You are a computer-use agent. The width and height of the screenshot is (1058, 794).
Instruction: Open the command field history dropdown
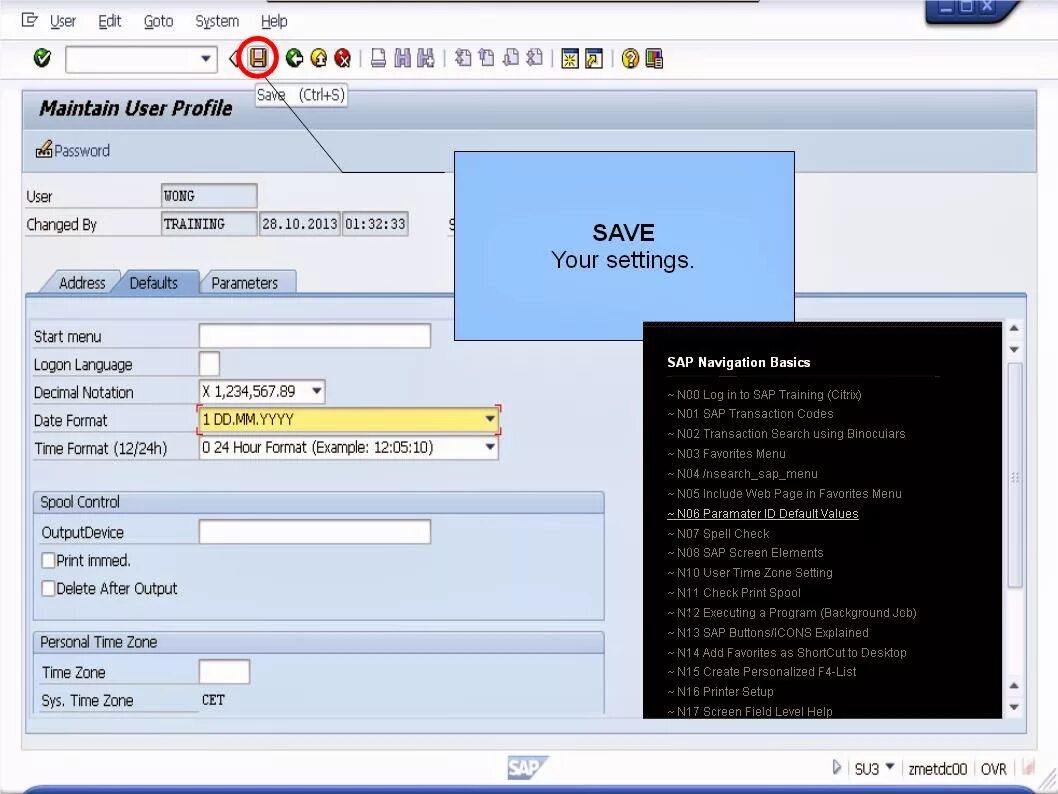pos(206,59)
